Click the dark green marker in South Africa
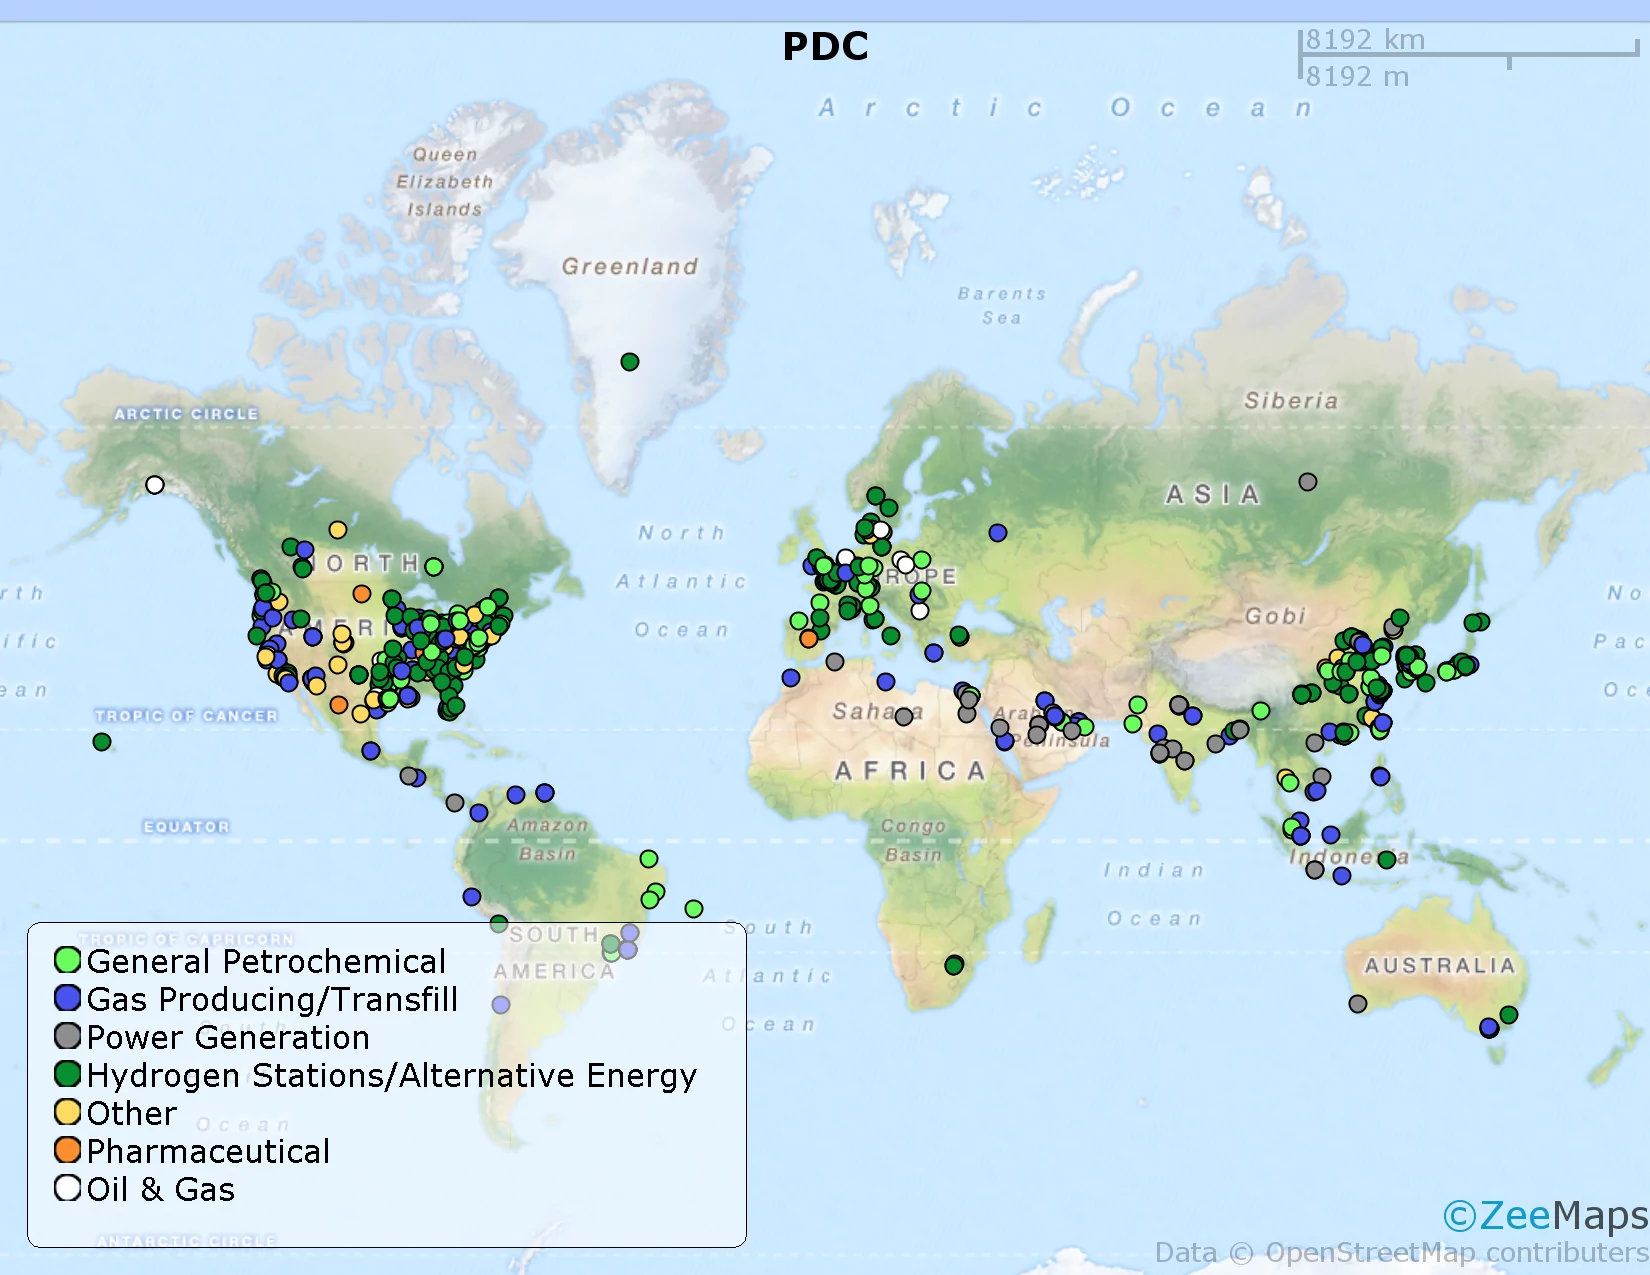Viewport: 1650px width, 1275px height. 954,965
